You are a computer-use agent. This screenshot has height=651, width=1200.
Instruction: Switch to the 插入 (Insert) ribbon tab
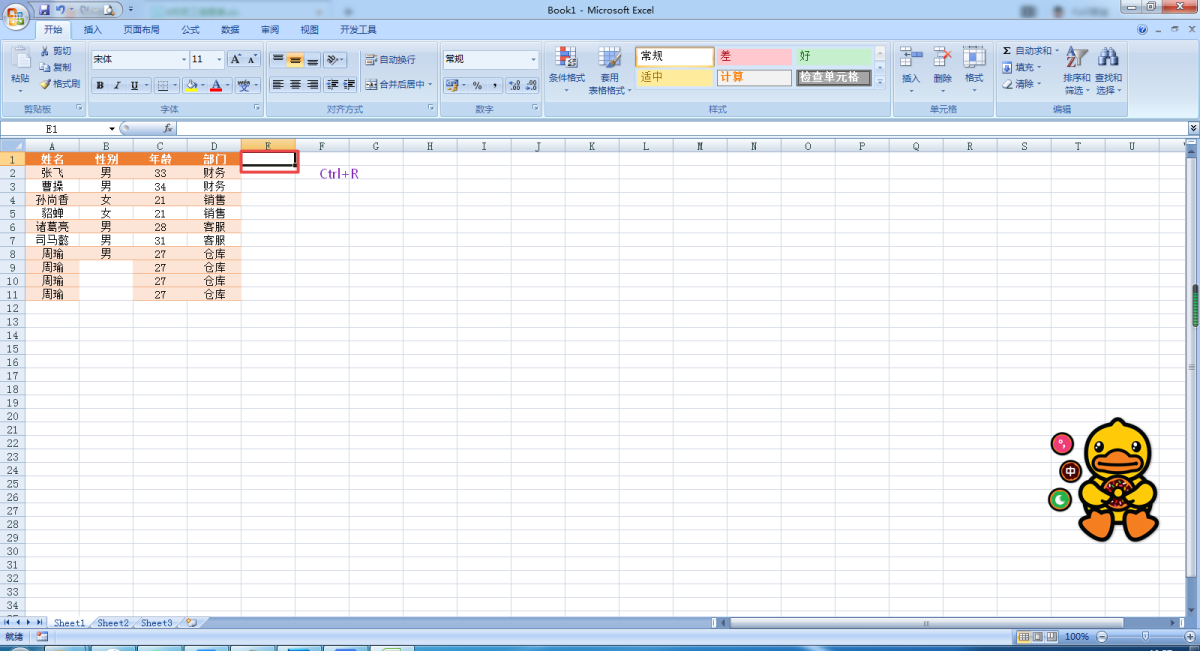tap(93, 30)
